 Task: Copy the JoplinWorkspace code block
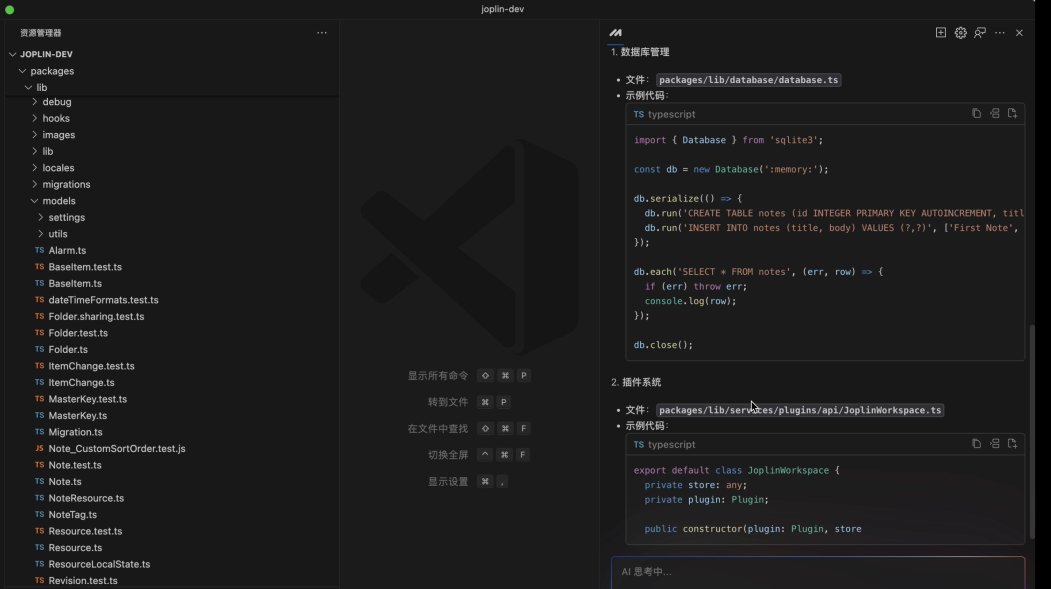(x=976, y=444)
